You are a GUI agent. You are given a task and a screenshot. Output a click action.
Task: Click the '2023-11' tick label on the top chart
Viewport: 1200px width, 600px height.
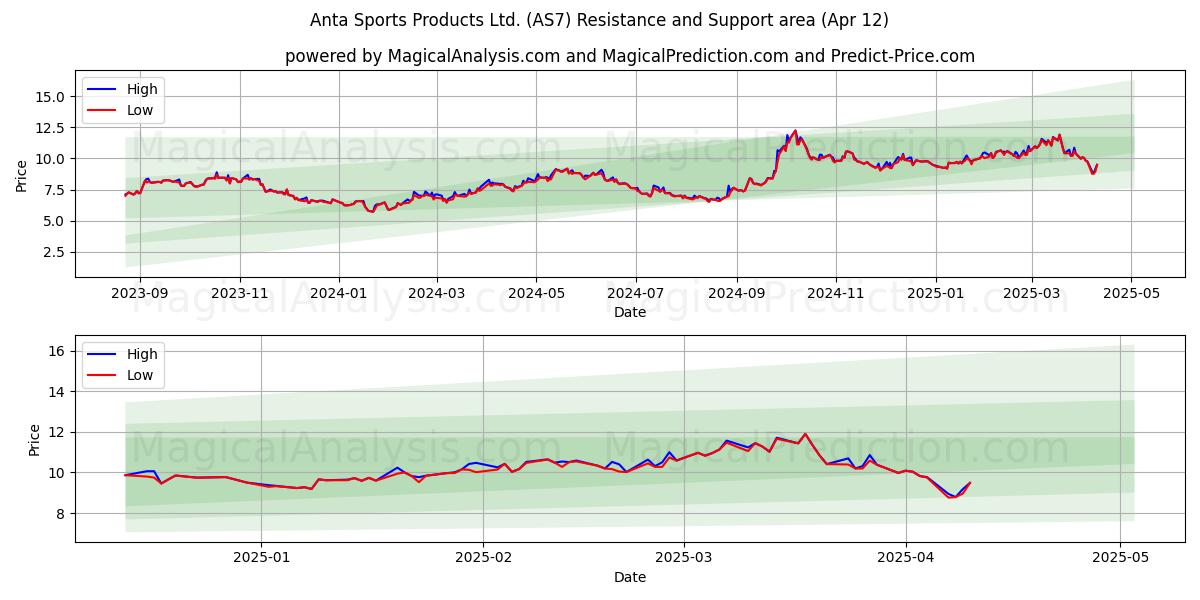point(240,294)
